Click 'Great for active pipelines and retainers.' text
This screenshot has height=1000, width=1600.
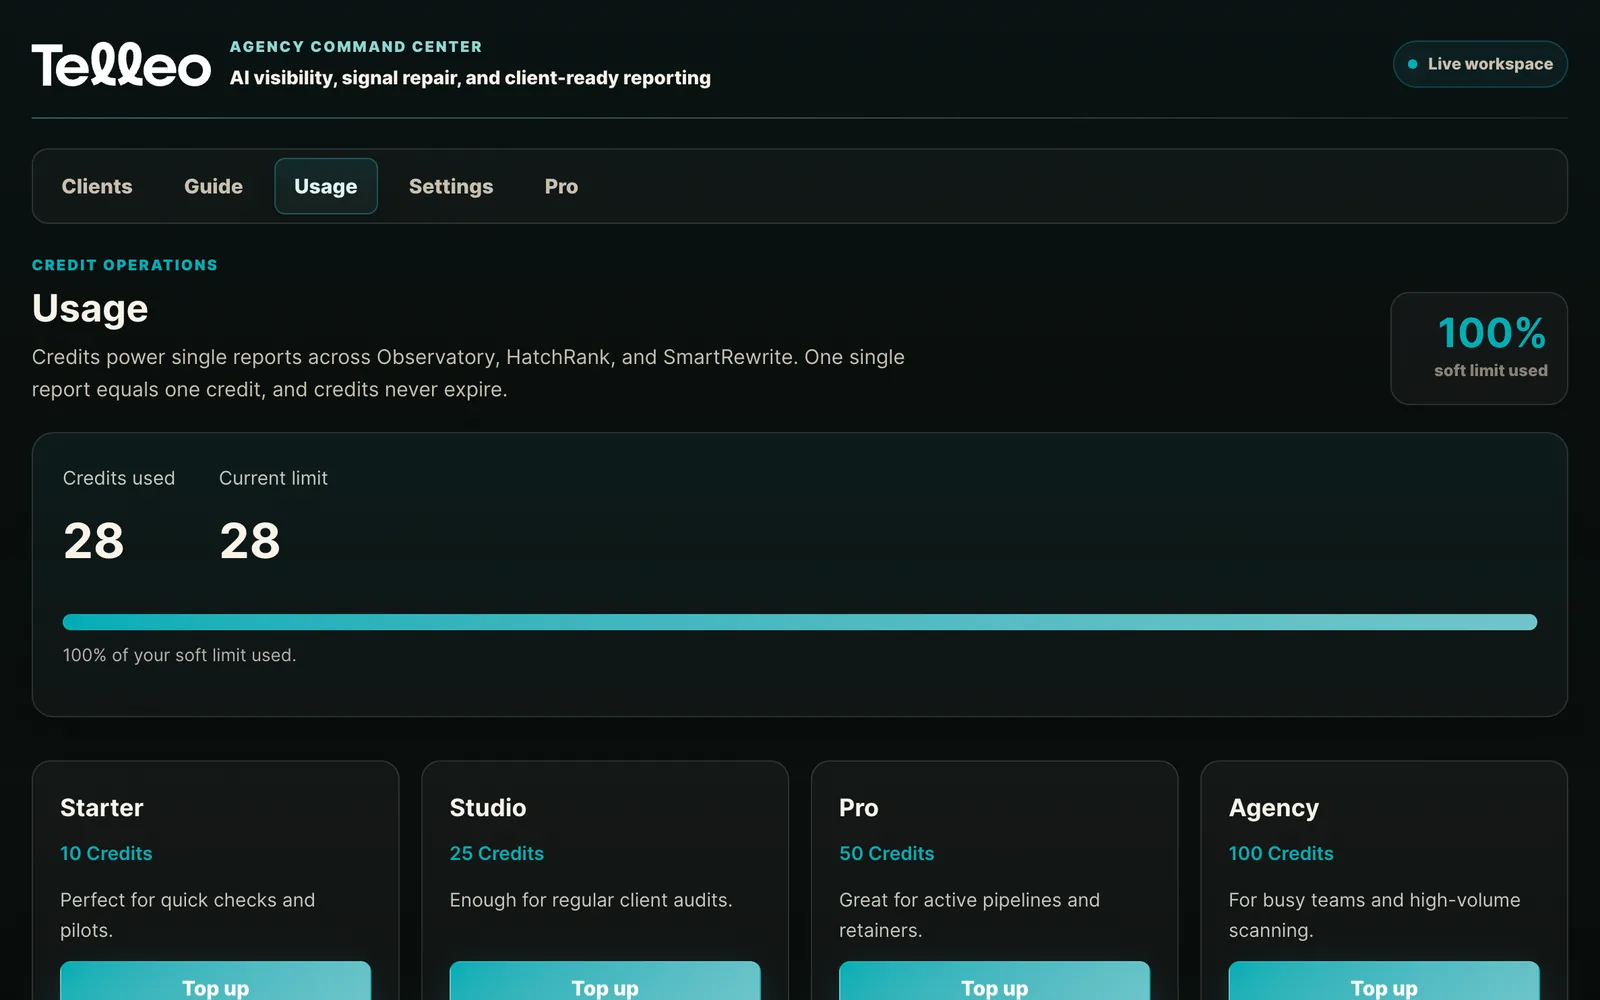(x=970, y=915)
